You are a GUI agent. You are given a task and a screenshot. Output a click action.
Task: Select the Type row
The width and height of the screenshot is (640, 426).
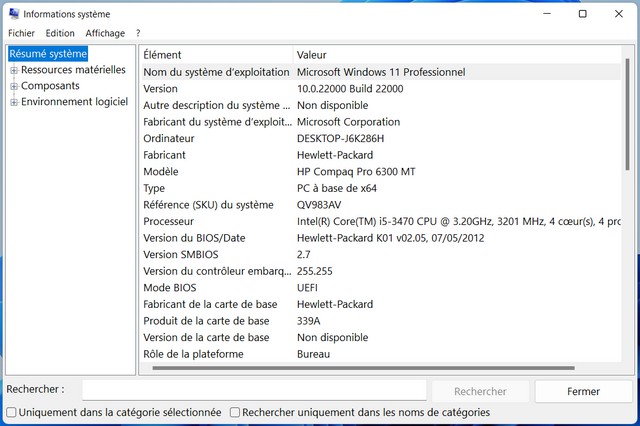[380, 188]
